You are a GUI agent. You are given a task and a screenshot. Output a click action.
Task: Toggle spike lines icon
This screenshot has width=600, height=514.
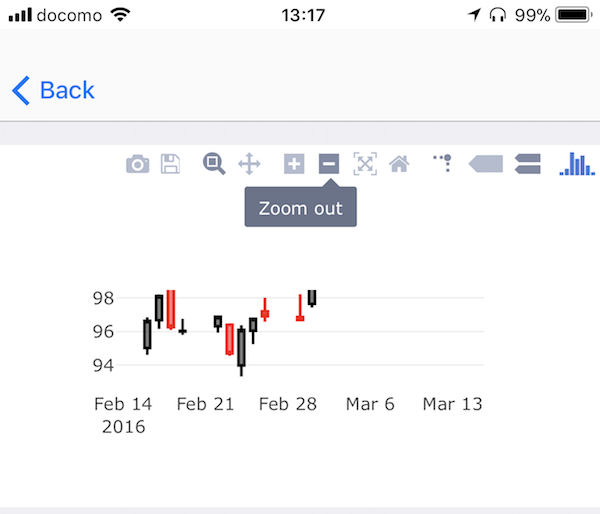click(443, 163)
